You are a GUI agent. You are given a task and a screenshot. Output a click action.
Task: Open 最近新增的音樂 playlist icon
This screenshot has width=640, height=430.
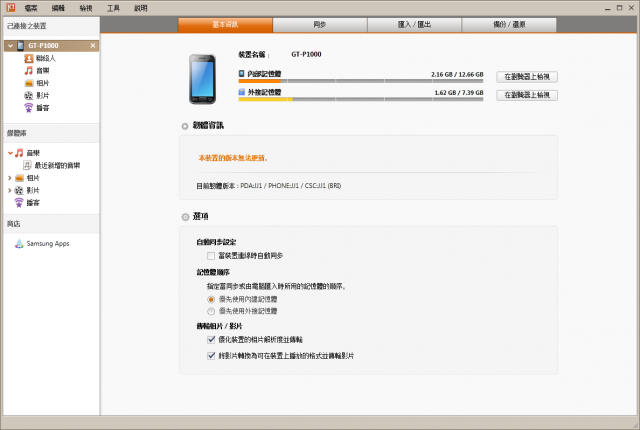coord(27,165)
